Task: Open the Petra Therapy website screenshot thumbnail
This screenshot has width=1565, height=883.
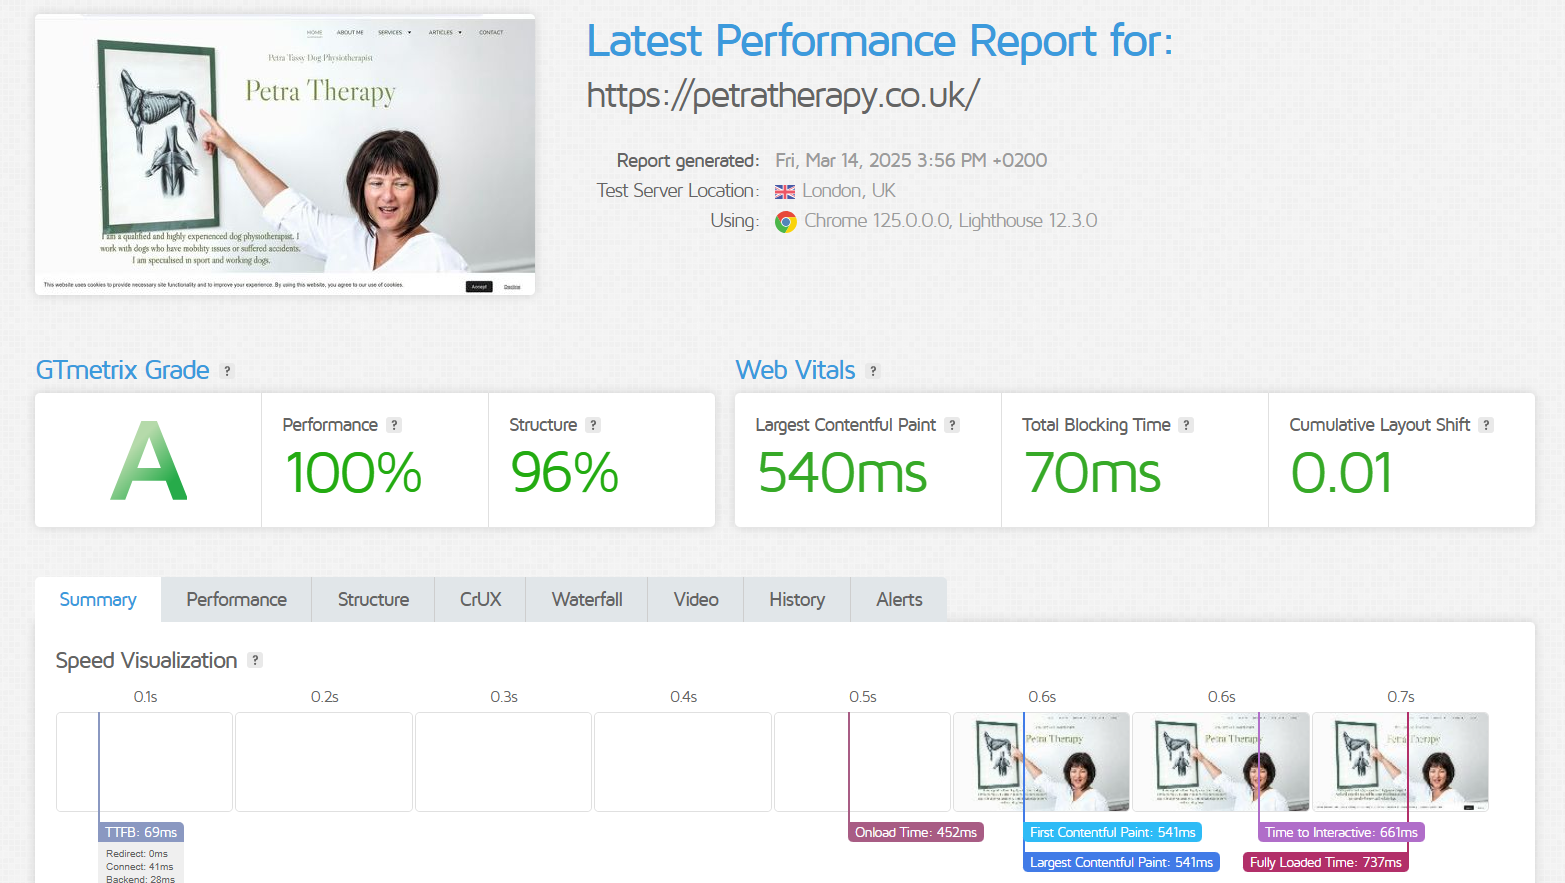Action: [x=285, y=155]
